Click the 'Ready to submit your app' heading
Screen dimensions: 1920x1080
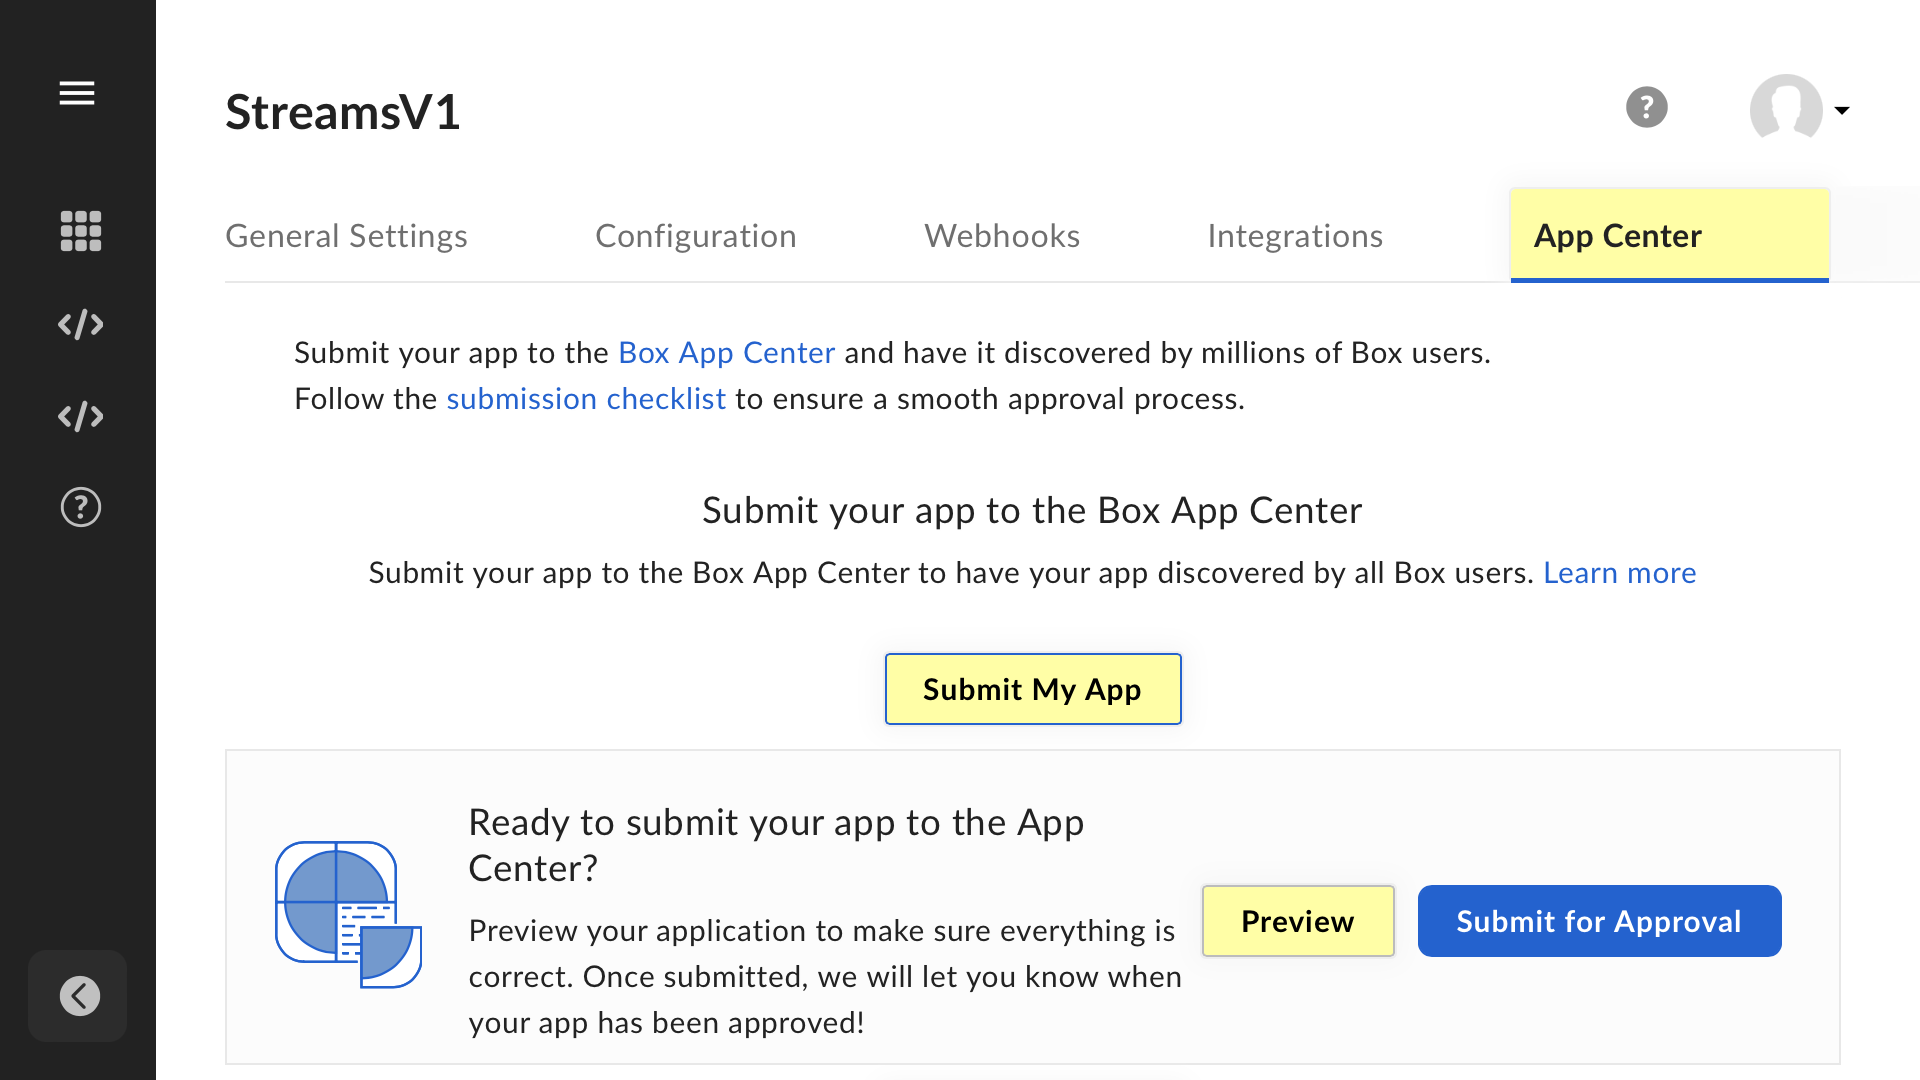[776, 845]
